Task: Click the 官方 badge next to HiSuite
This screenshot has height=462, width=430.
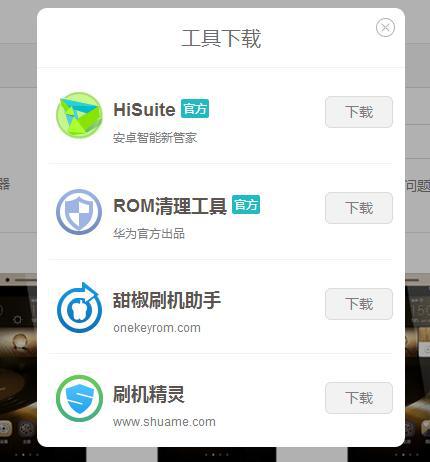Action: click(x=195, y=109)
